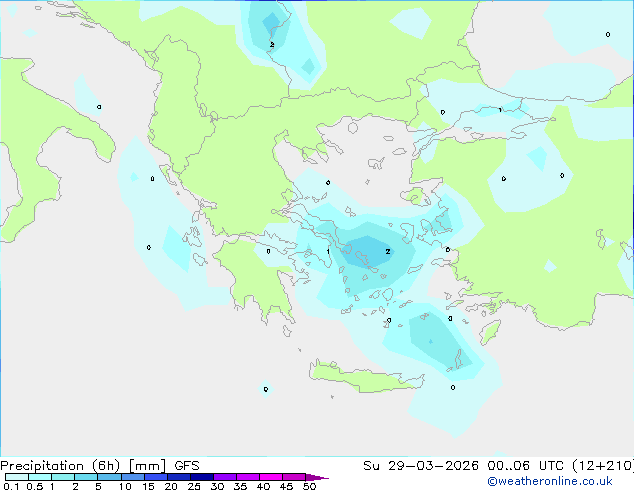Viewport: 634px width, 490px height.
Task: Click the "(12+210)" forecast run text
Action: tap(603, 466)
